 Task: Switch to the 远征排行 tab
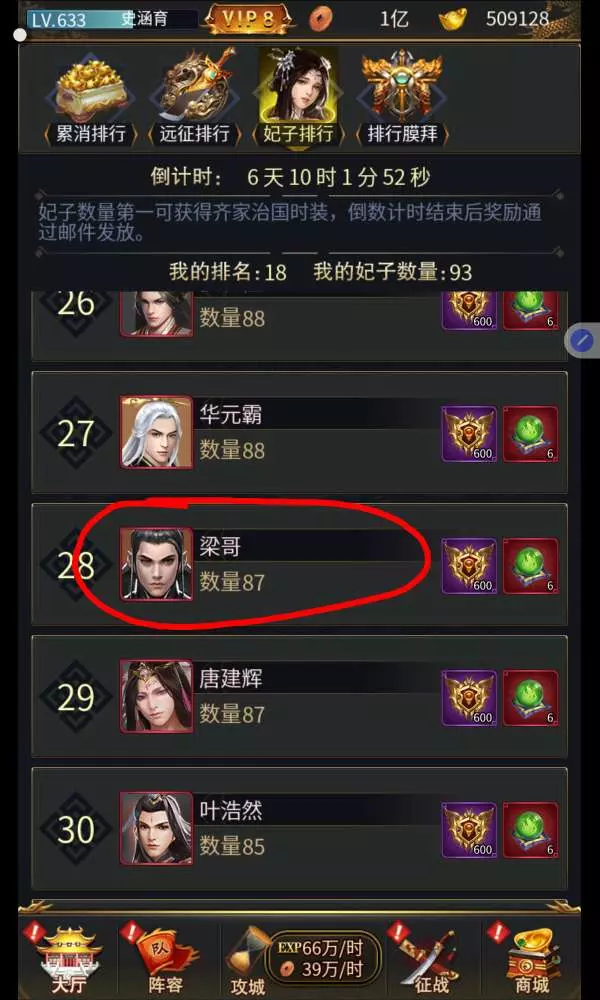(194, 97)
